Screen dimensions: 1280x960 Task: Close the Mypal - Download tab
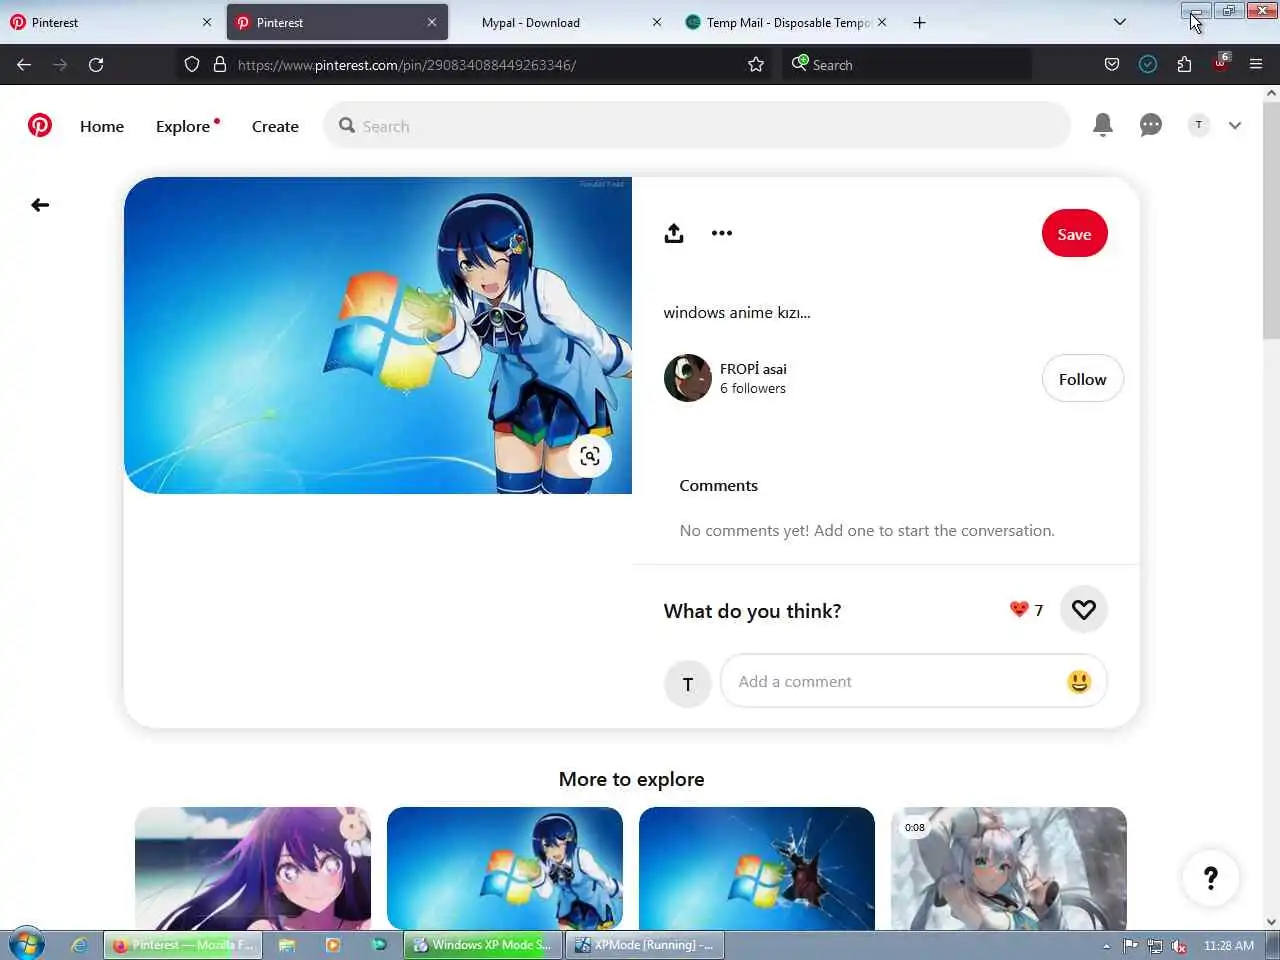[x=657, y=22]
